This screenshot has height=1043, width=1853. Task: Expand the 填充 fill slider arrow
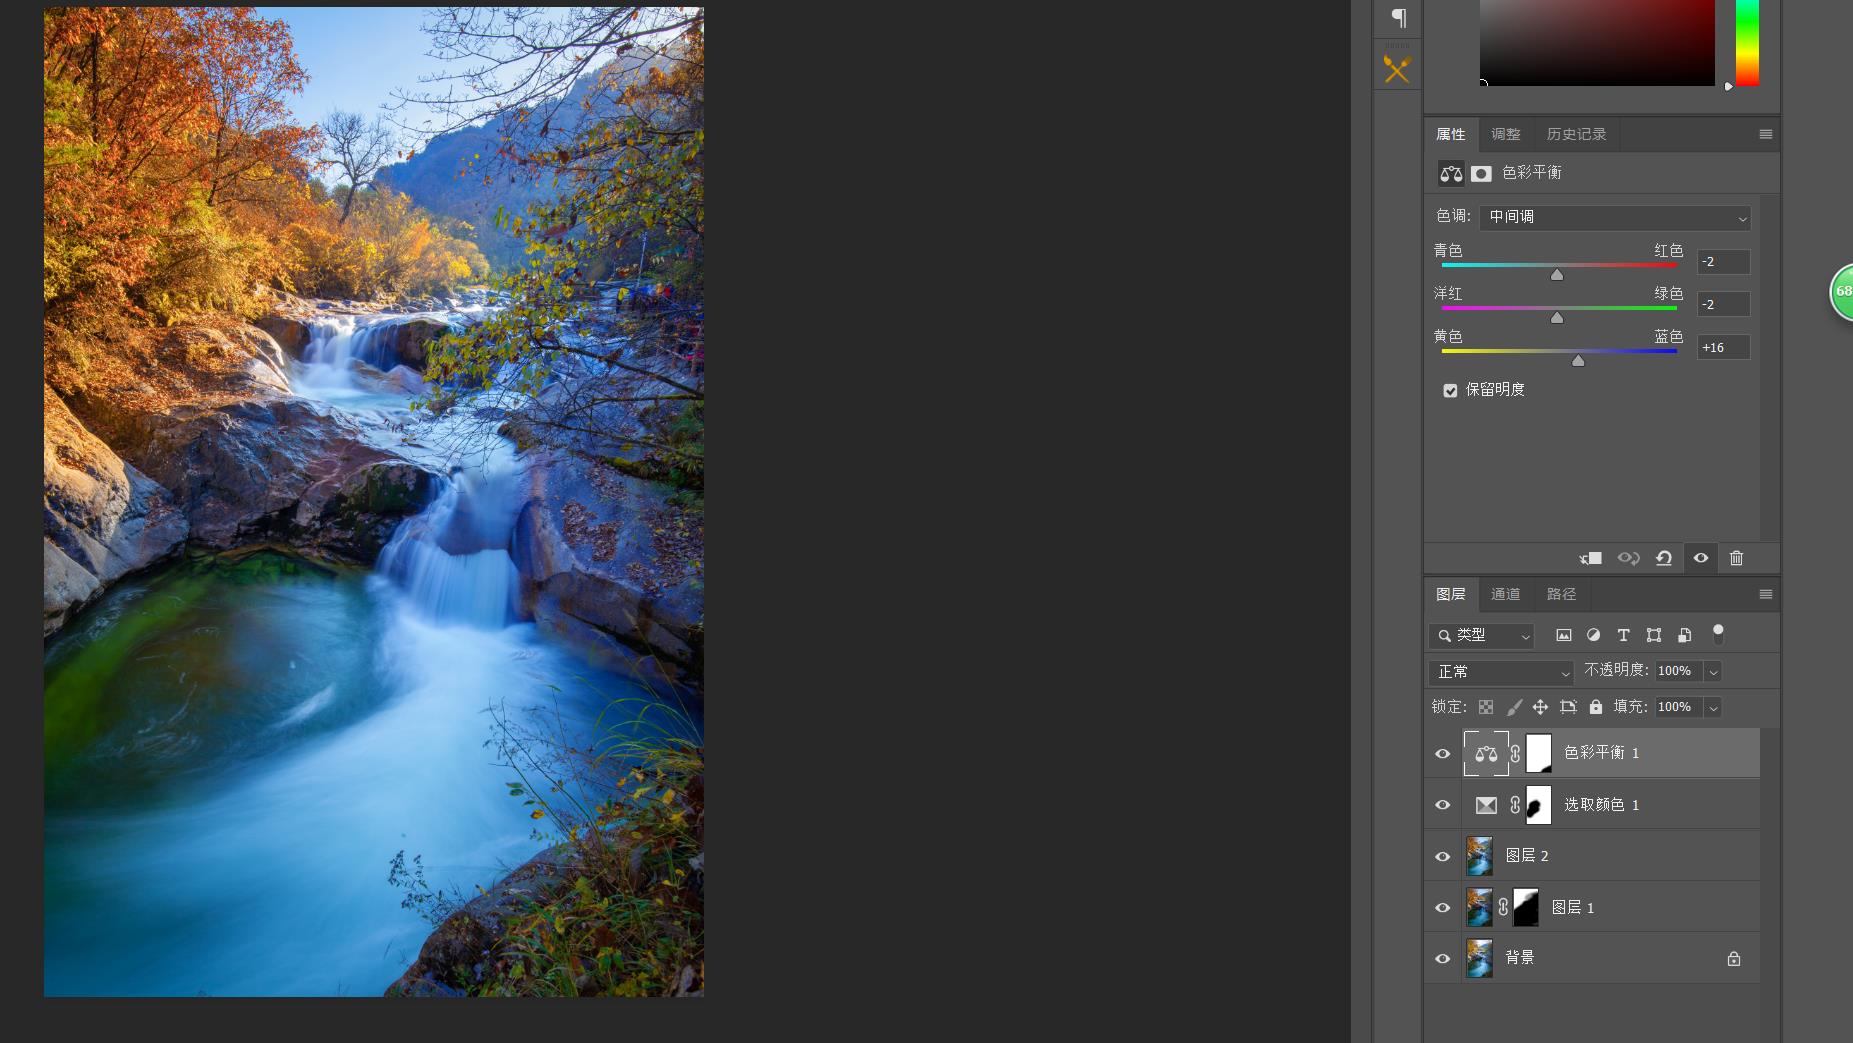point(1713,708)
